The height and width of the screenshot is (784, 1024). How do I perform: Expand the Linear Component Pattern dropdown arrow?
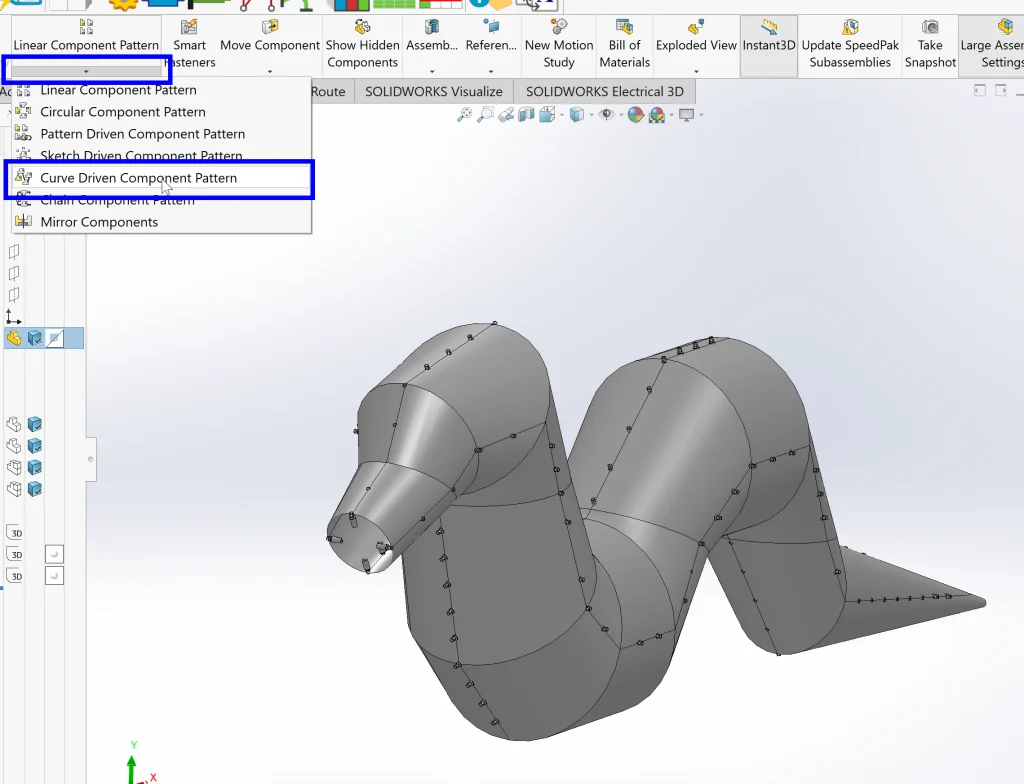click(86, 71)
